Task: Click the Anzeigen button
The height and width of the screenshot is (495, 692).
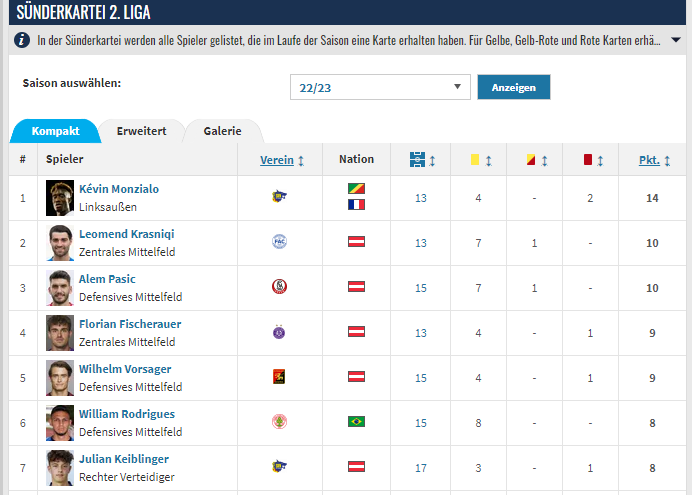Action: [513, 87]
